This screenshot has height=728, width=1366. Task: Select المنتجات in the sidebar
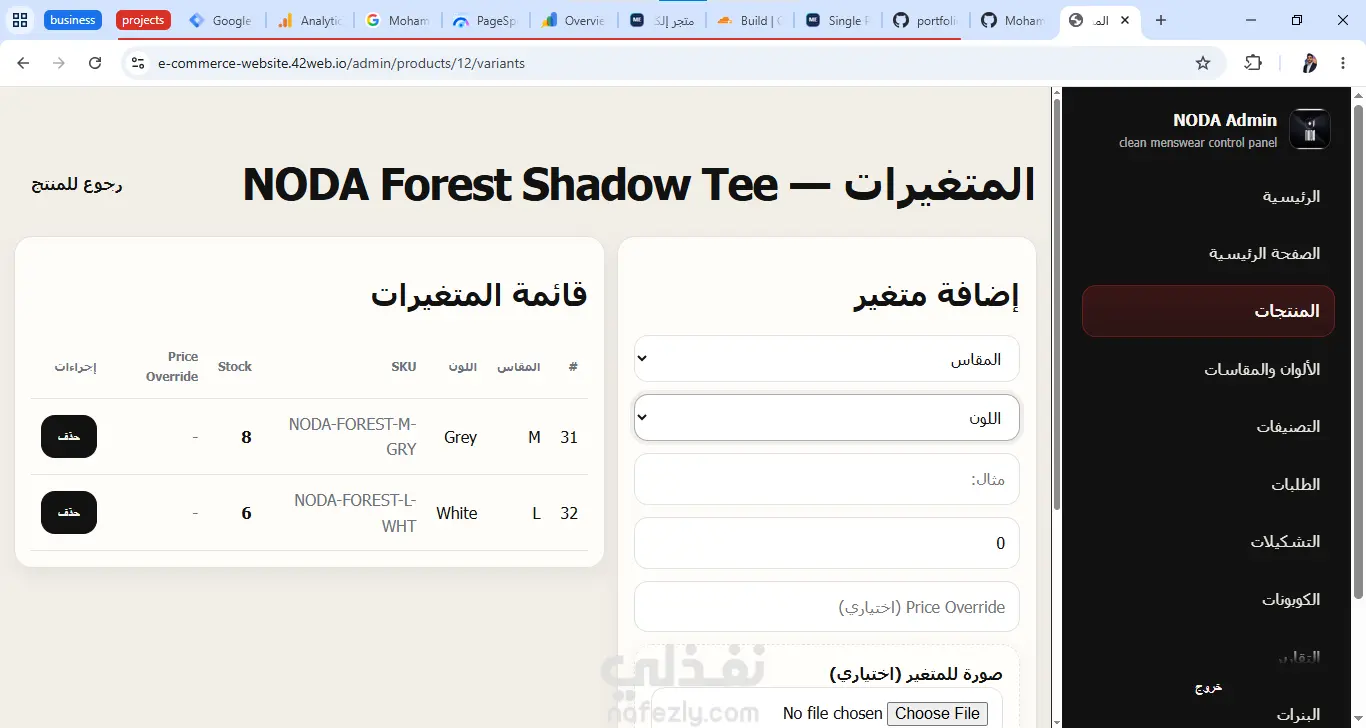tap(1208, 311)
